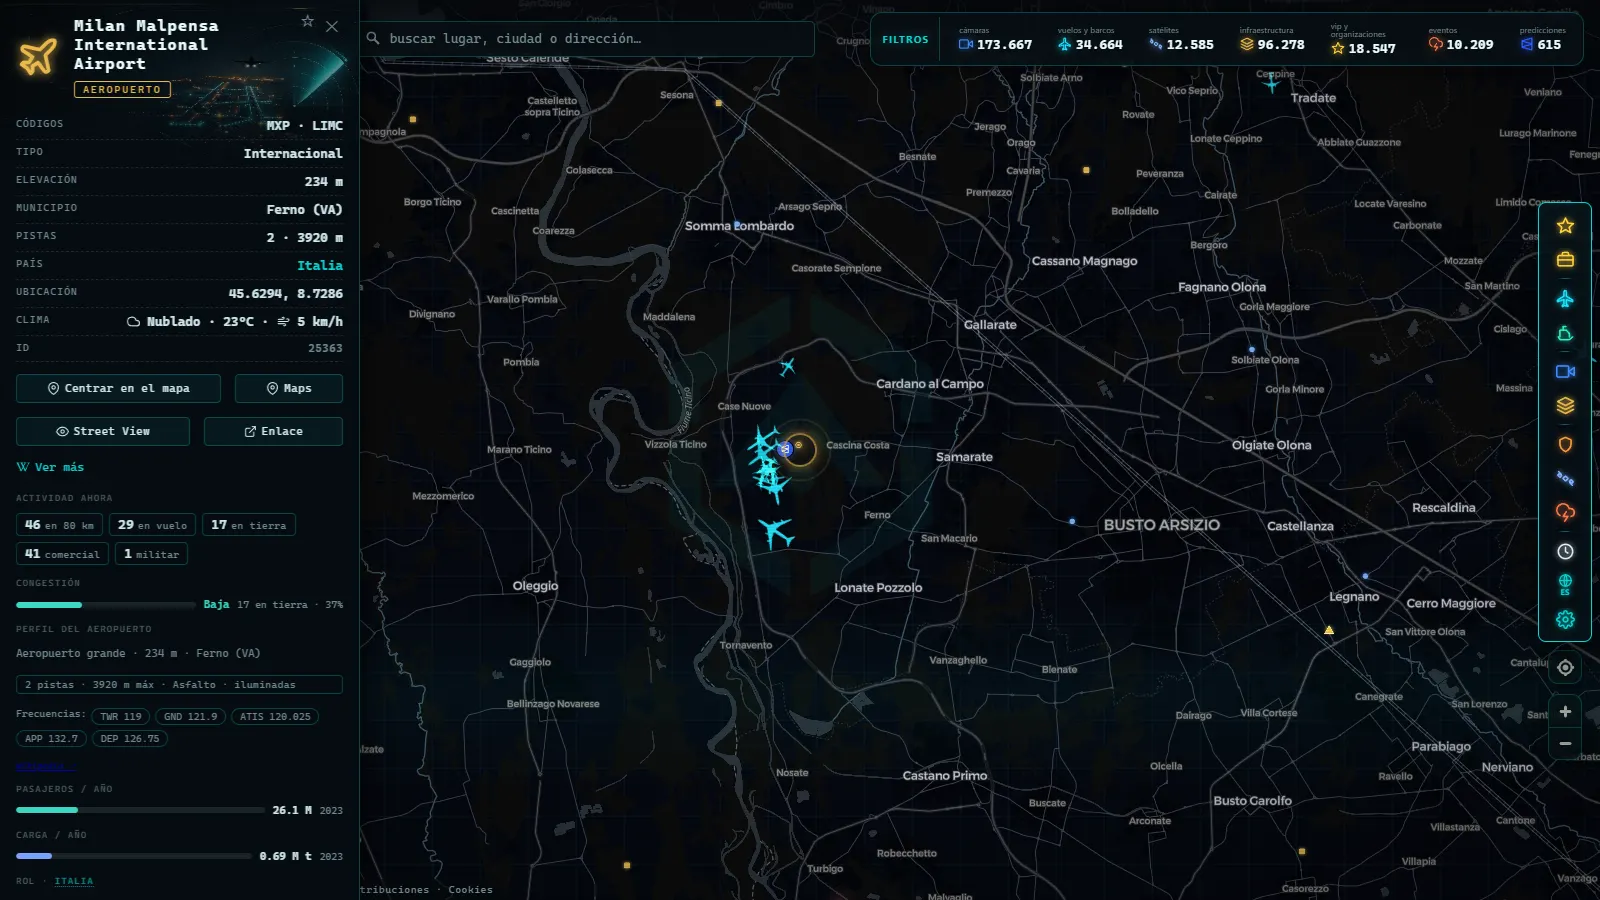Click the TWR 119 frequency chip
Image resolution: width=1600 pixels, height=900 pixels.
click(x=120, y=716)
